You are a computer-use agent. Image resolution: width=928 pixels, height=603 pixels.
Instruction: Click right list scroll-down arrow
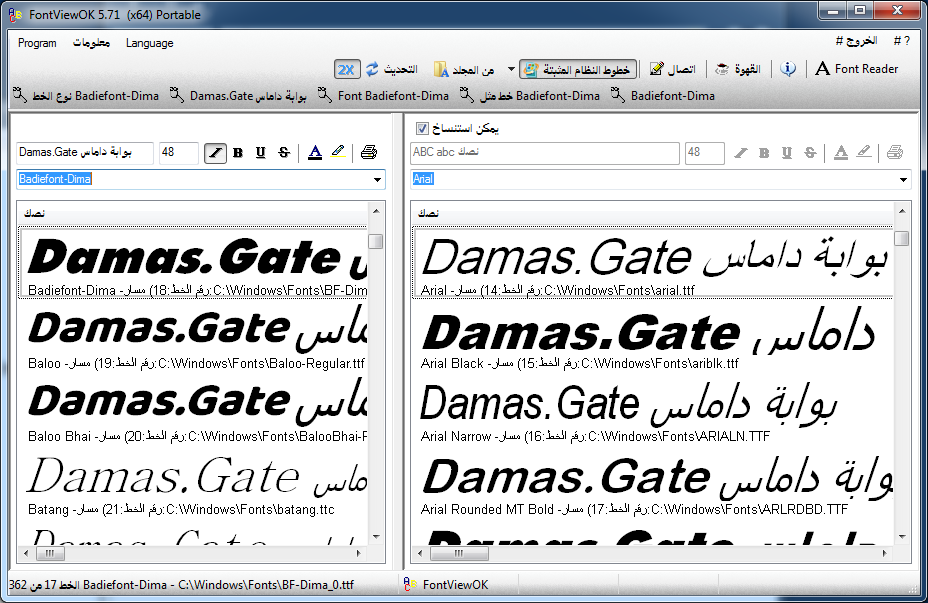(902, 537)
